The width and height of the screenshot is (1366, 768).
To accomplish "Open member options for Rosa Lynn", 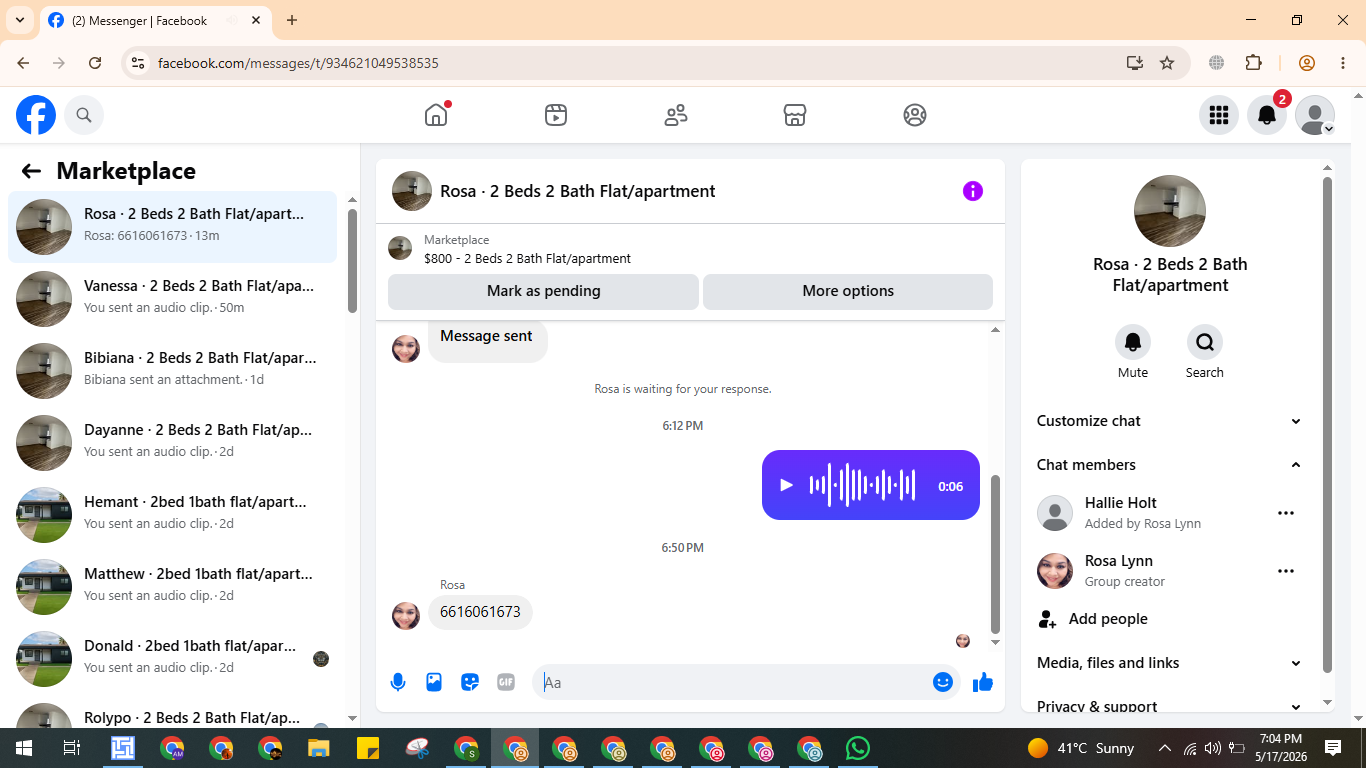I will coord(1286,571).
